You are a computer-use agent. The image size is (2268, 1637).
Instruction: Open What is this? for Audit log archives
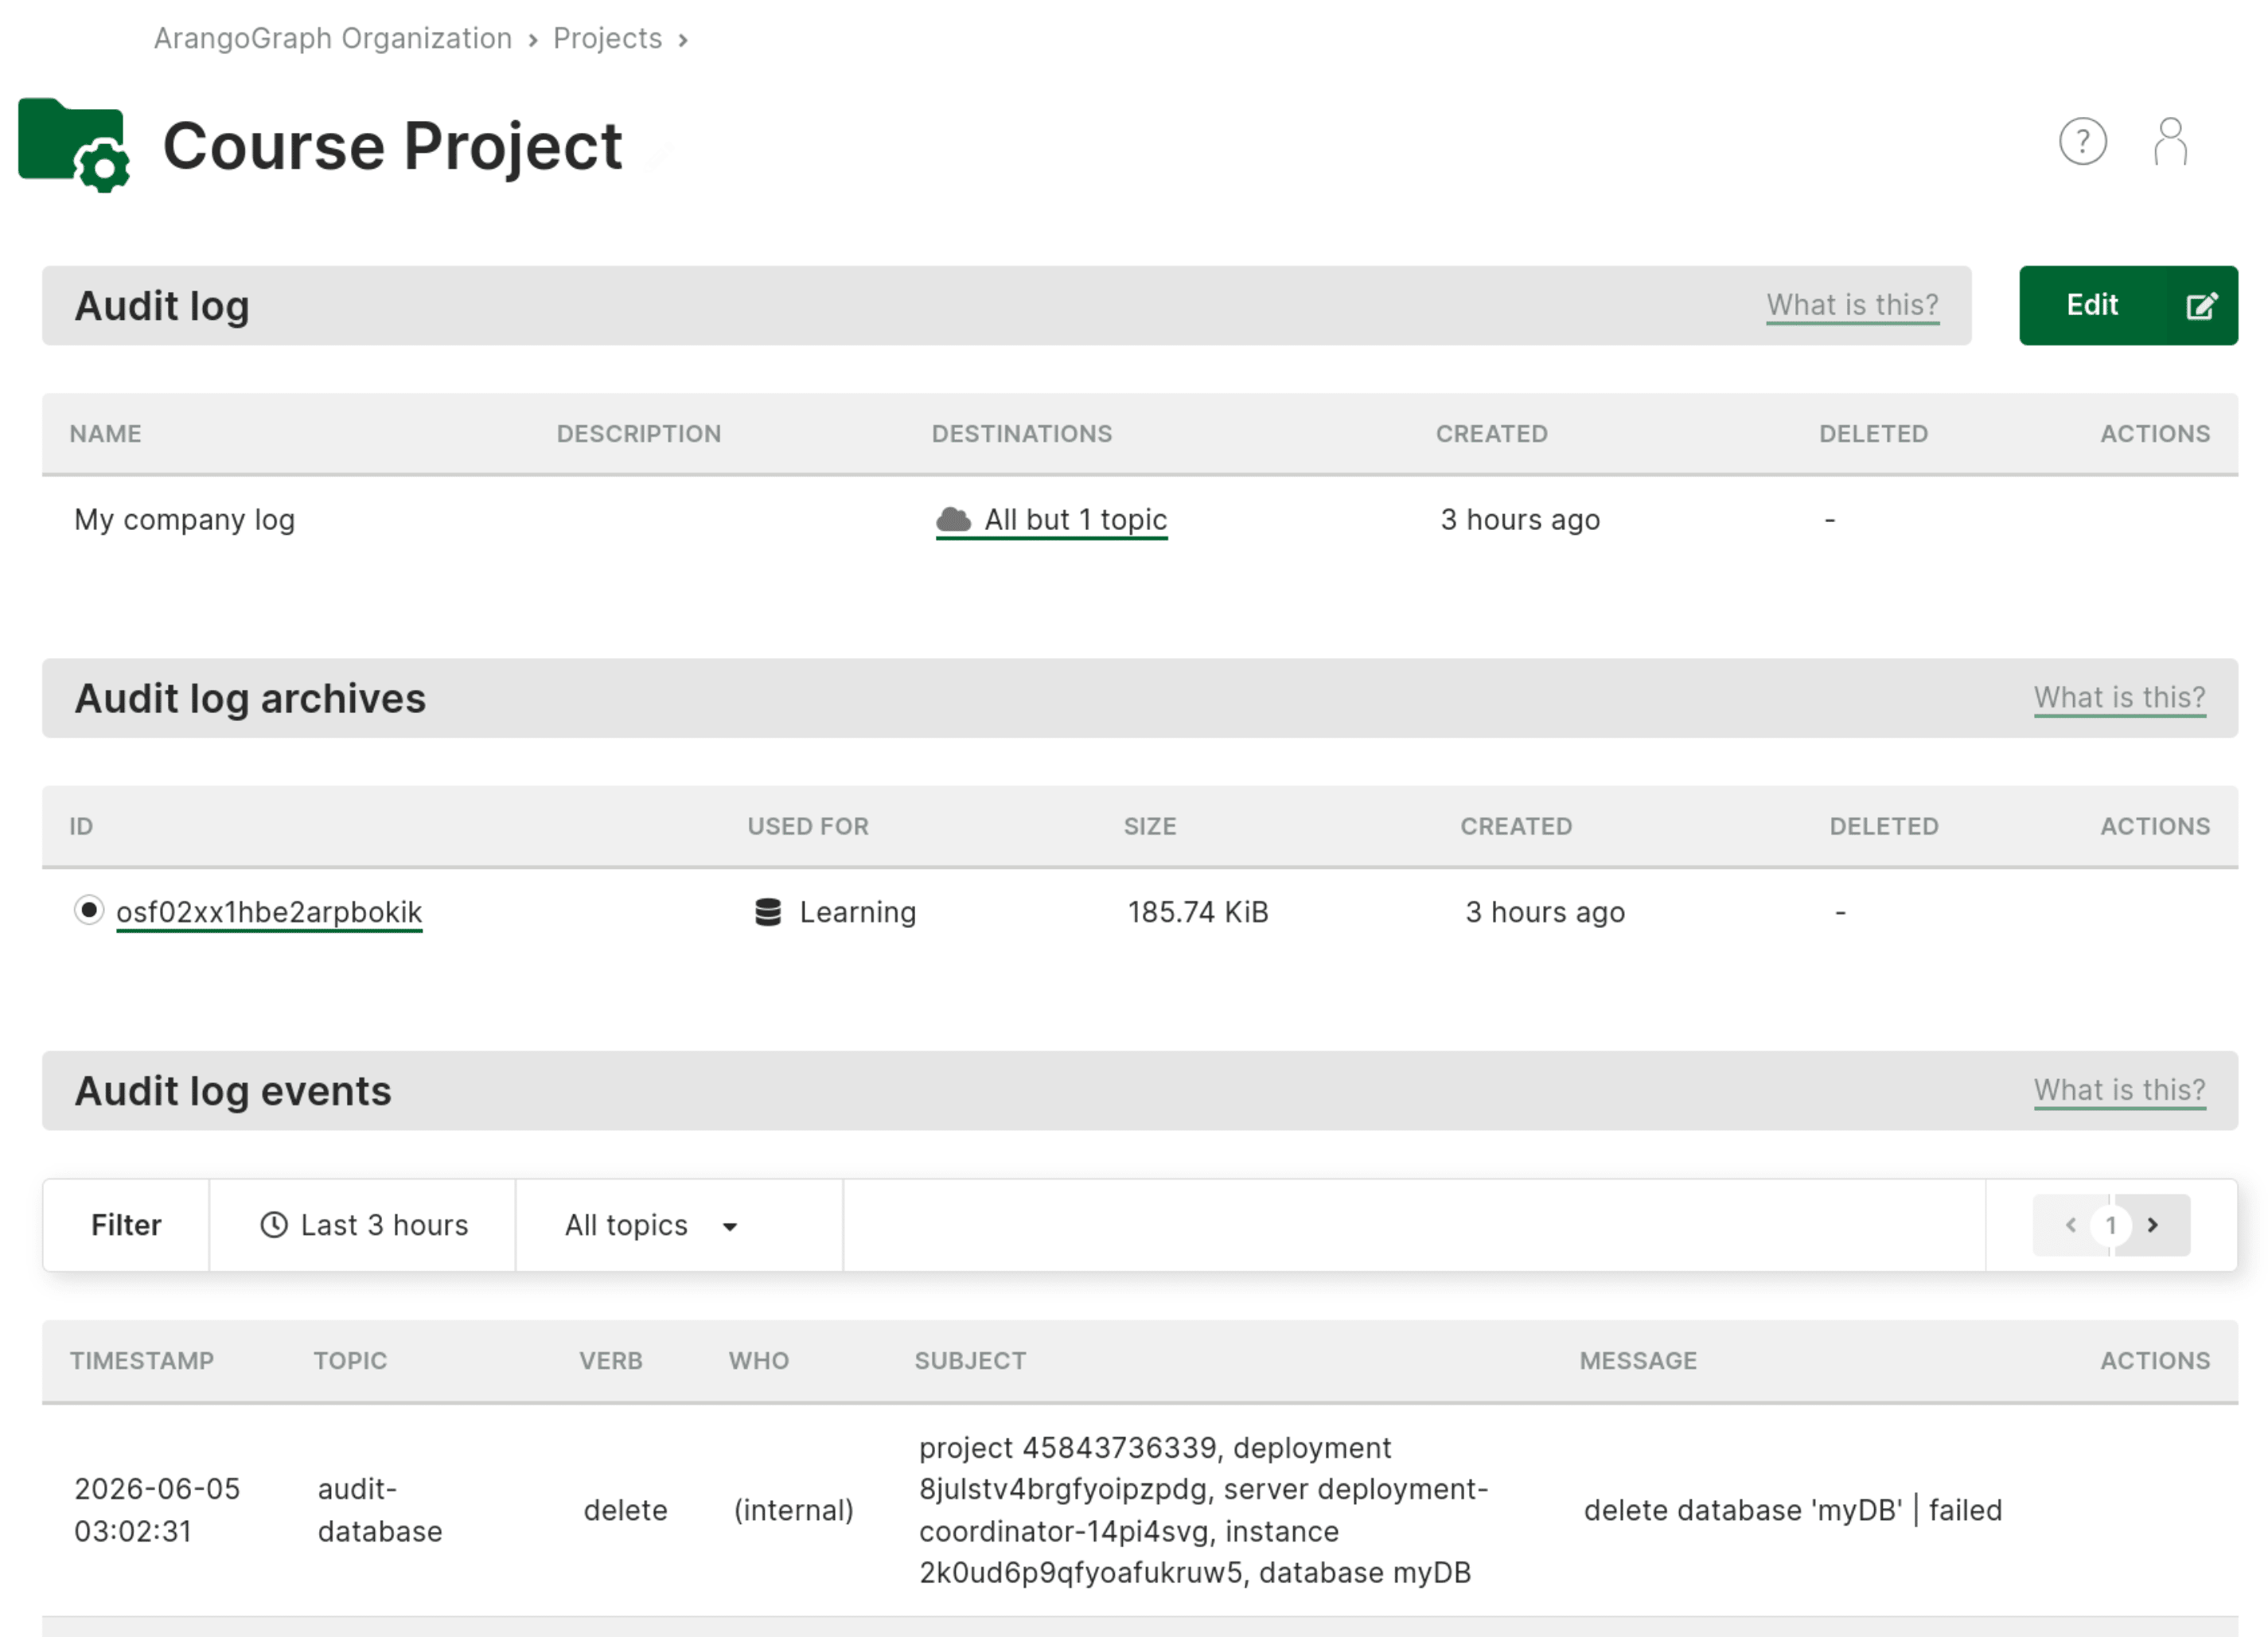pos(2119,697)
